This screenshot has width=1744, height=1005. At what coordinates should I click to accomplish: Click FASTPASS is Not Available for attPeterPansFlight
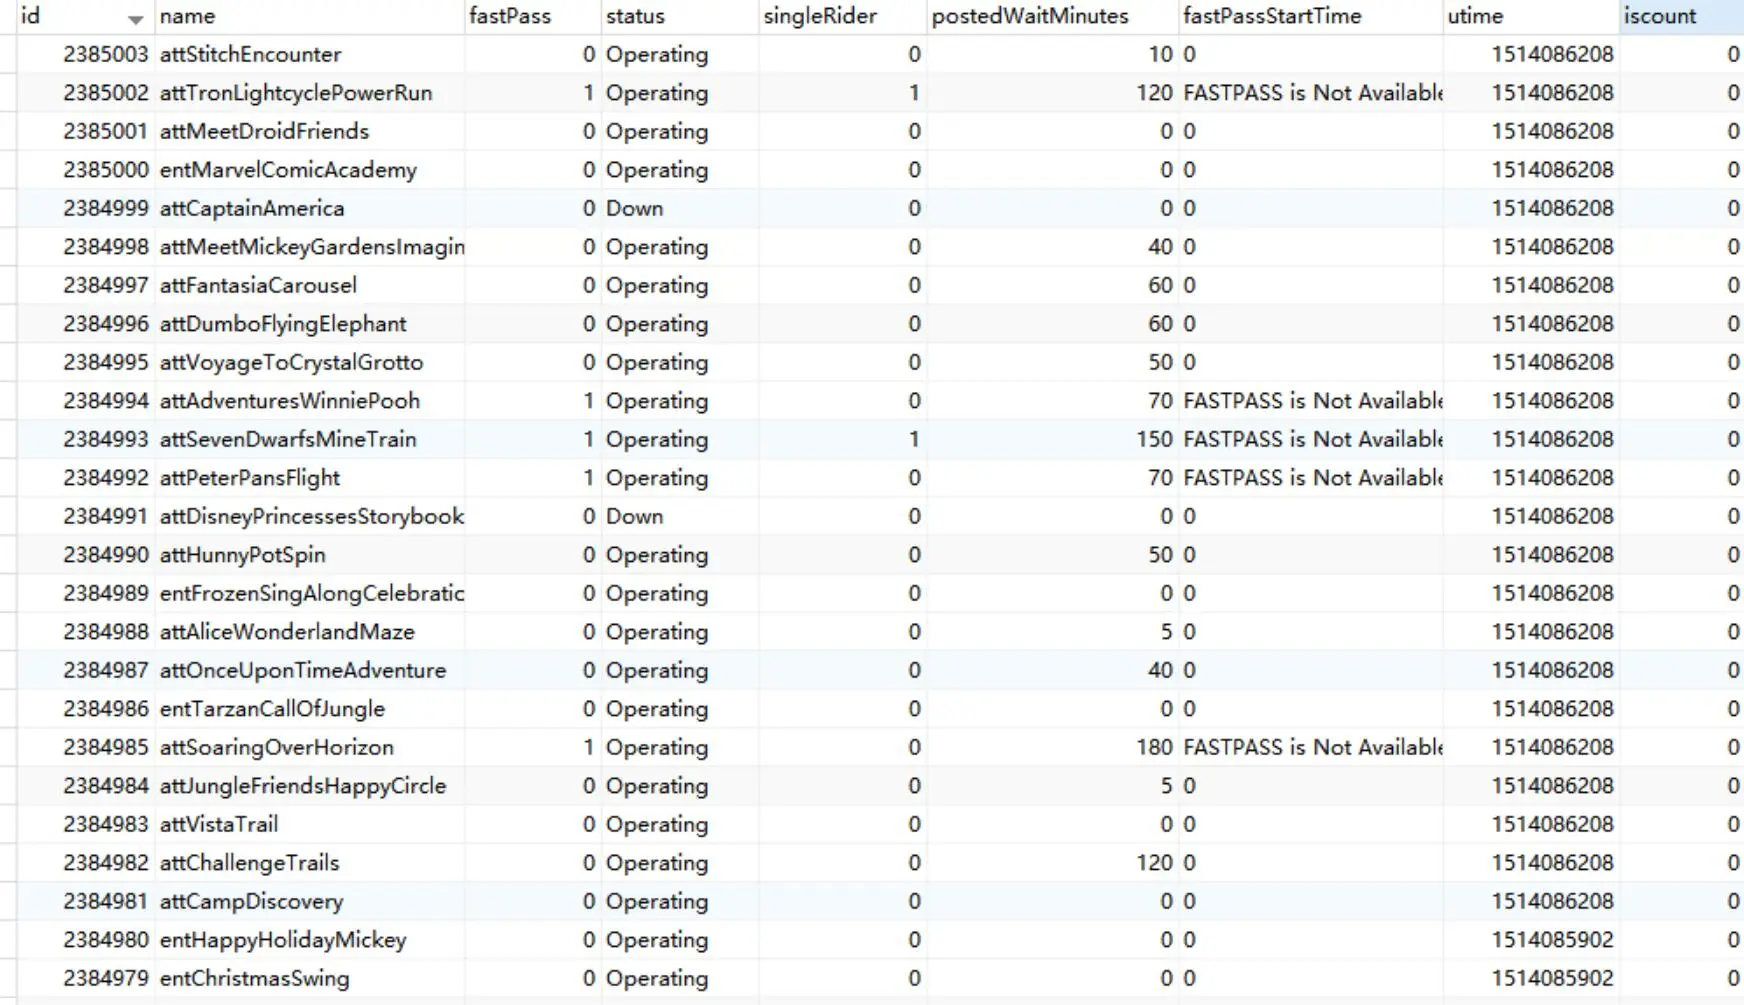pyautogui.click(x=1311, y=478)
